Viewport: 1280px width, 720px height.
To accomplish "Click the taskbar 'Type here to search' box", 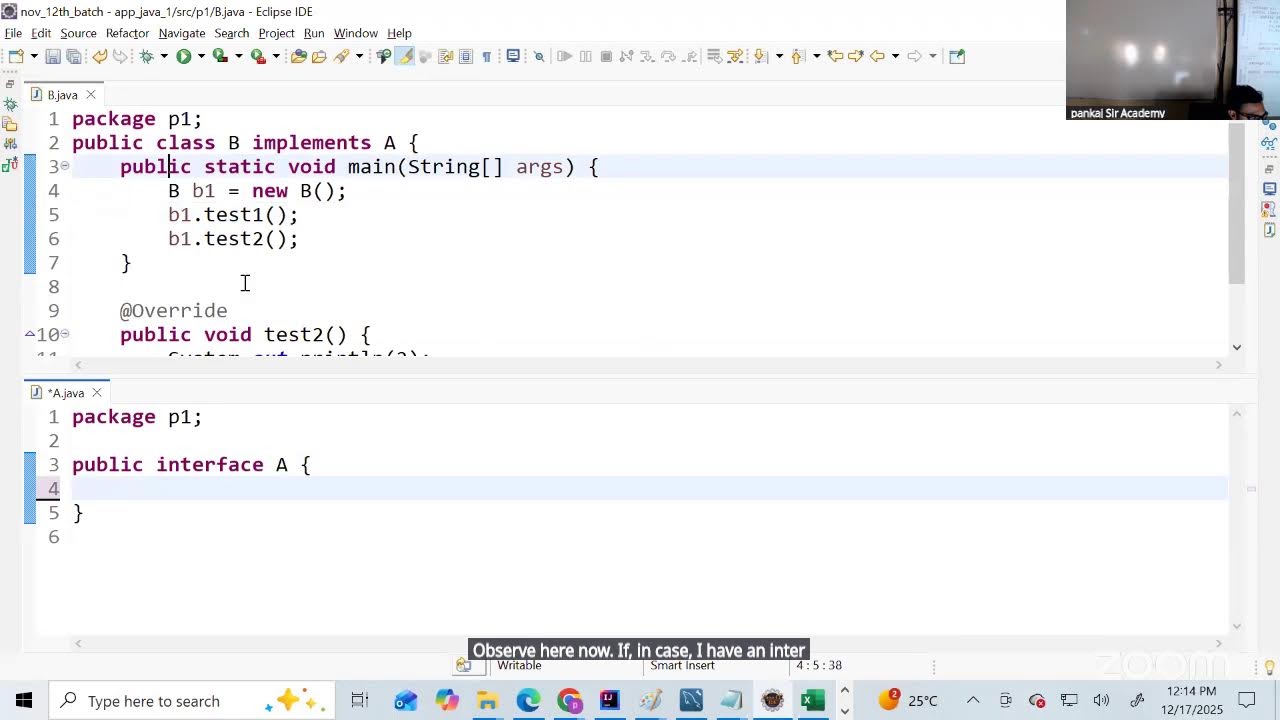I will pyautogui.click(x=192, y=700).
